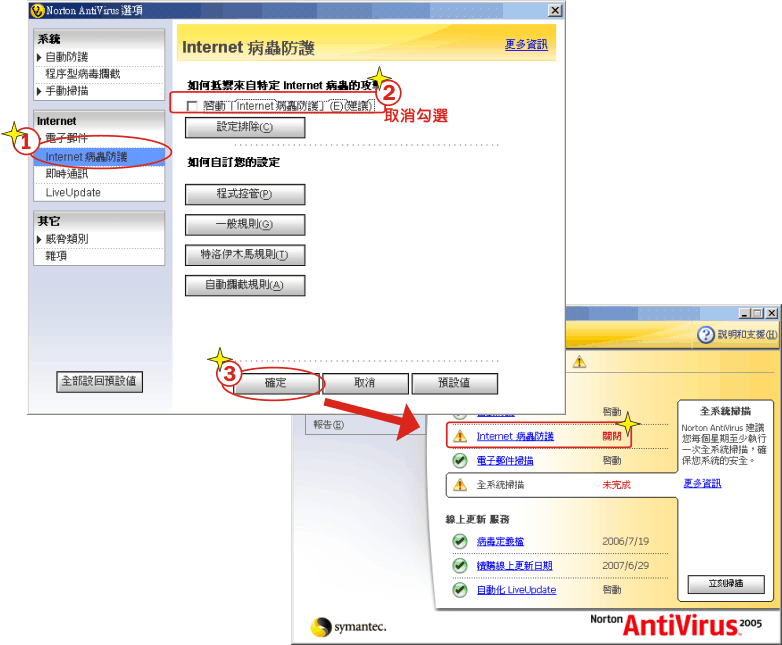Open 特洛伊木馬規則 settings
Image resolution: width=782 pixels, height=645 pixels.
tap(245, 255)
